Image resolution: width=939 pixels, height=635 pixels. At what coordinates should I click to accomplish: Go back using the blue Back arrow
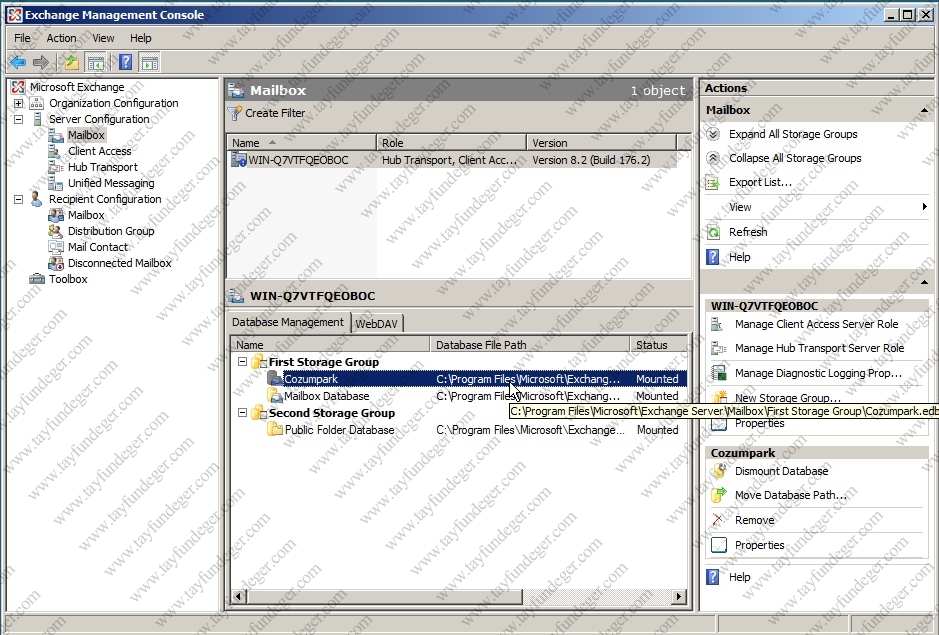click(x=18, y=62)
